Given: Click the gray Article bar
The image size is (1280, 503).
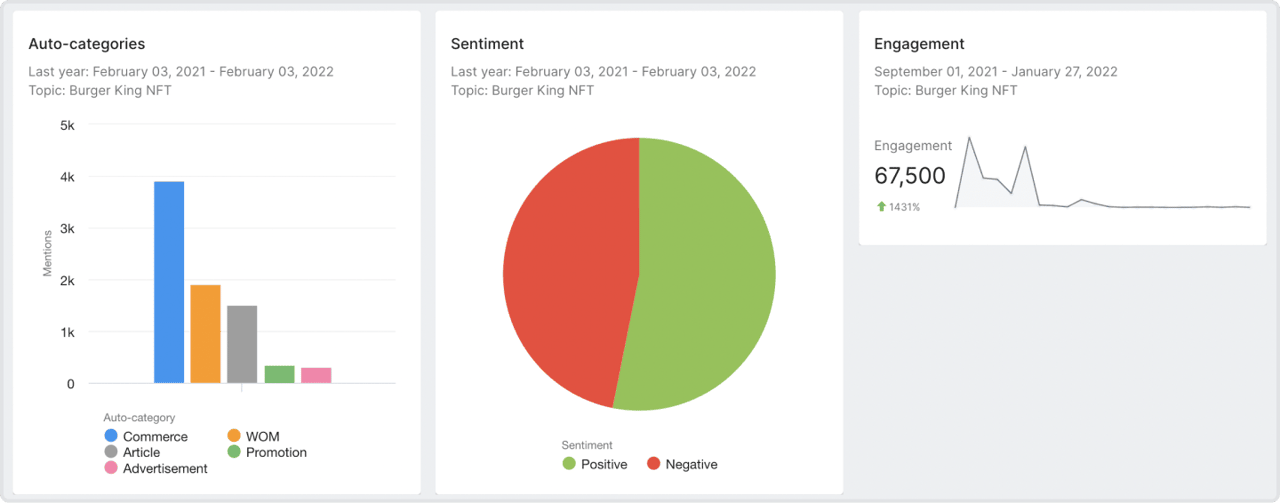Looking at the screenshot, I should click(x=242, y=344).
